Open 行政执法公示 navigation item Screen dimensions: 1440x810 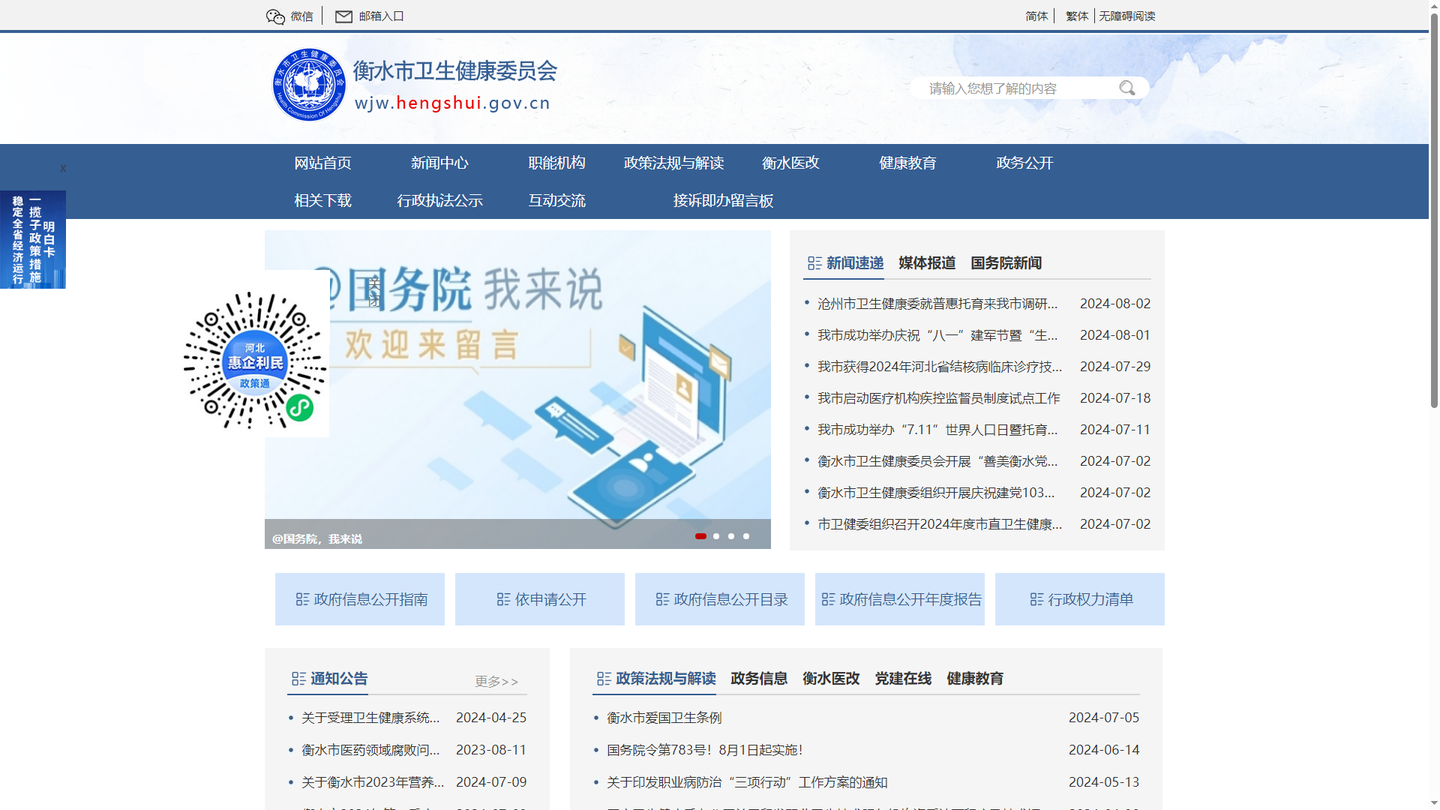pyautogui.click(x=440, y=200)
